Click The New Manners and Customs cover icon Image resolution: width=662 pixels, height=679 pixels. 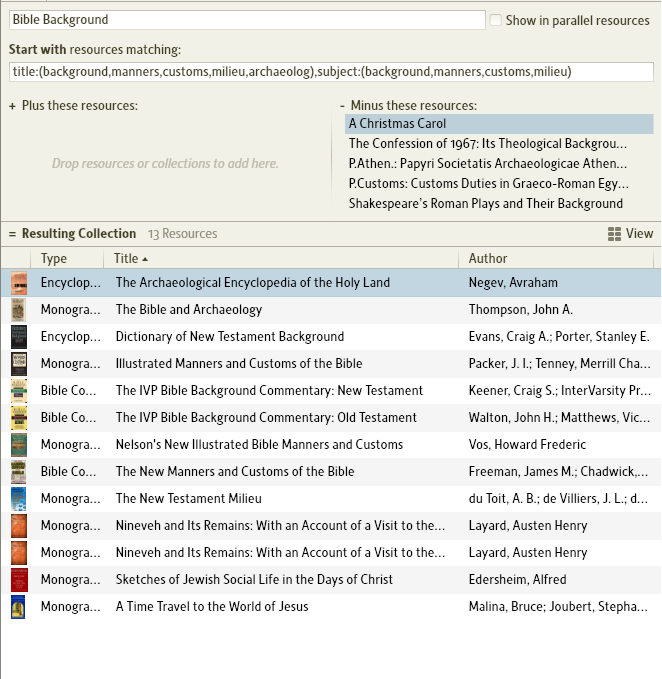point(19,472)
